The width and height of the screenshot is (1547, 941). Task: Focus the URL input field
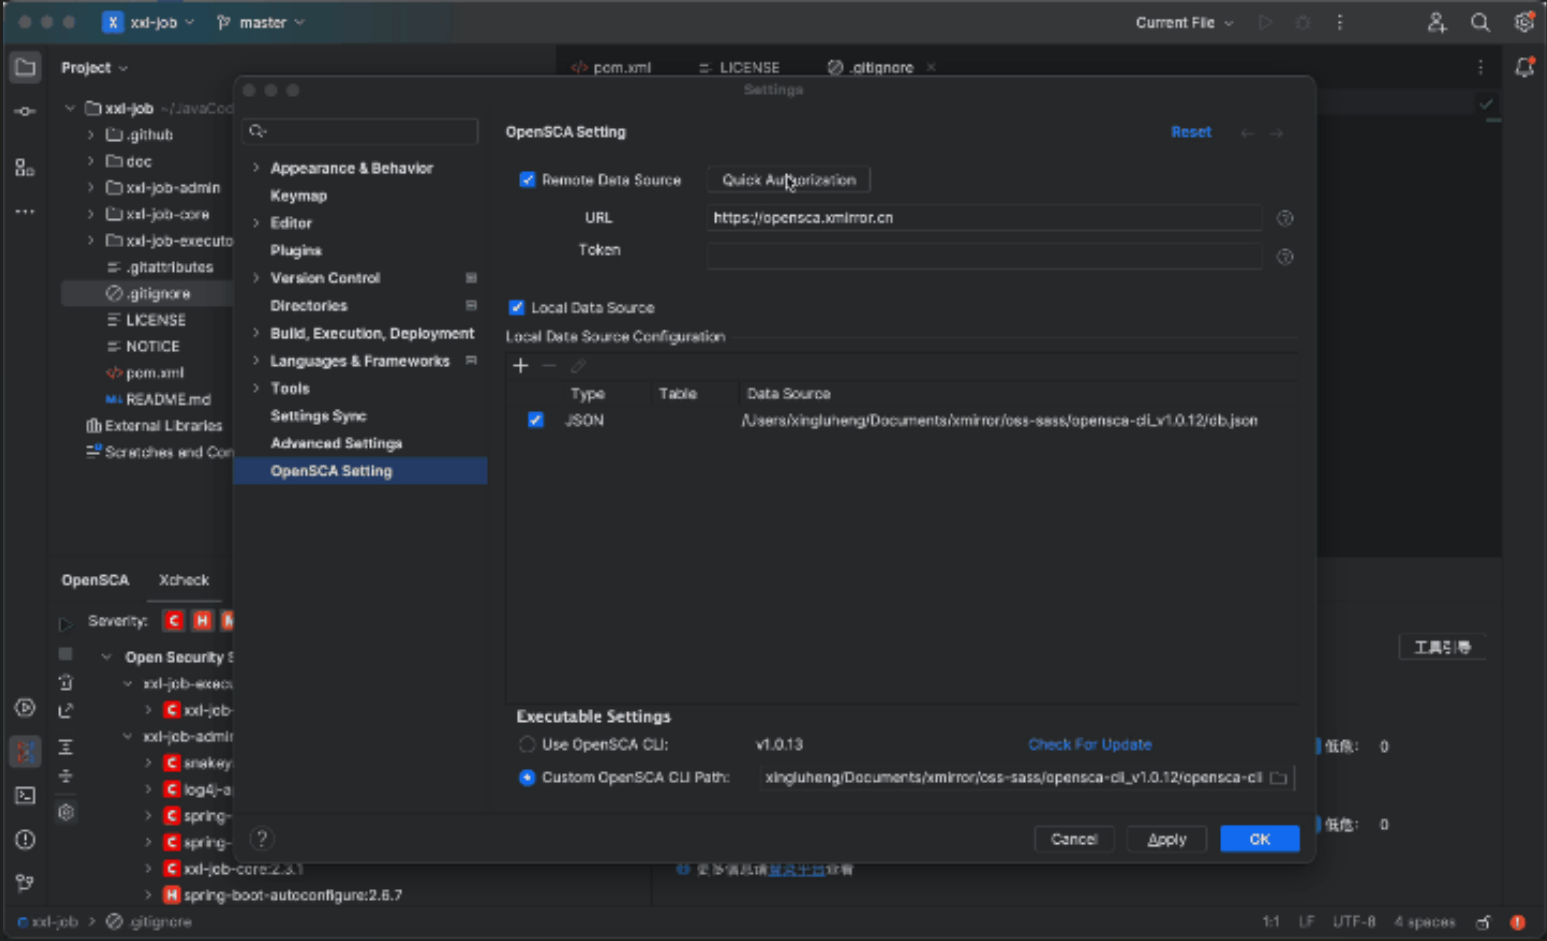tap(984, 218)
